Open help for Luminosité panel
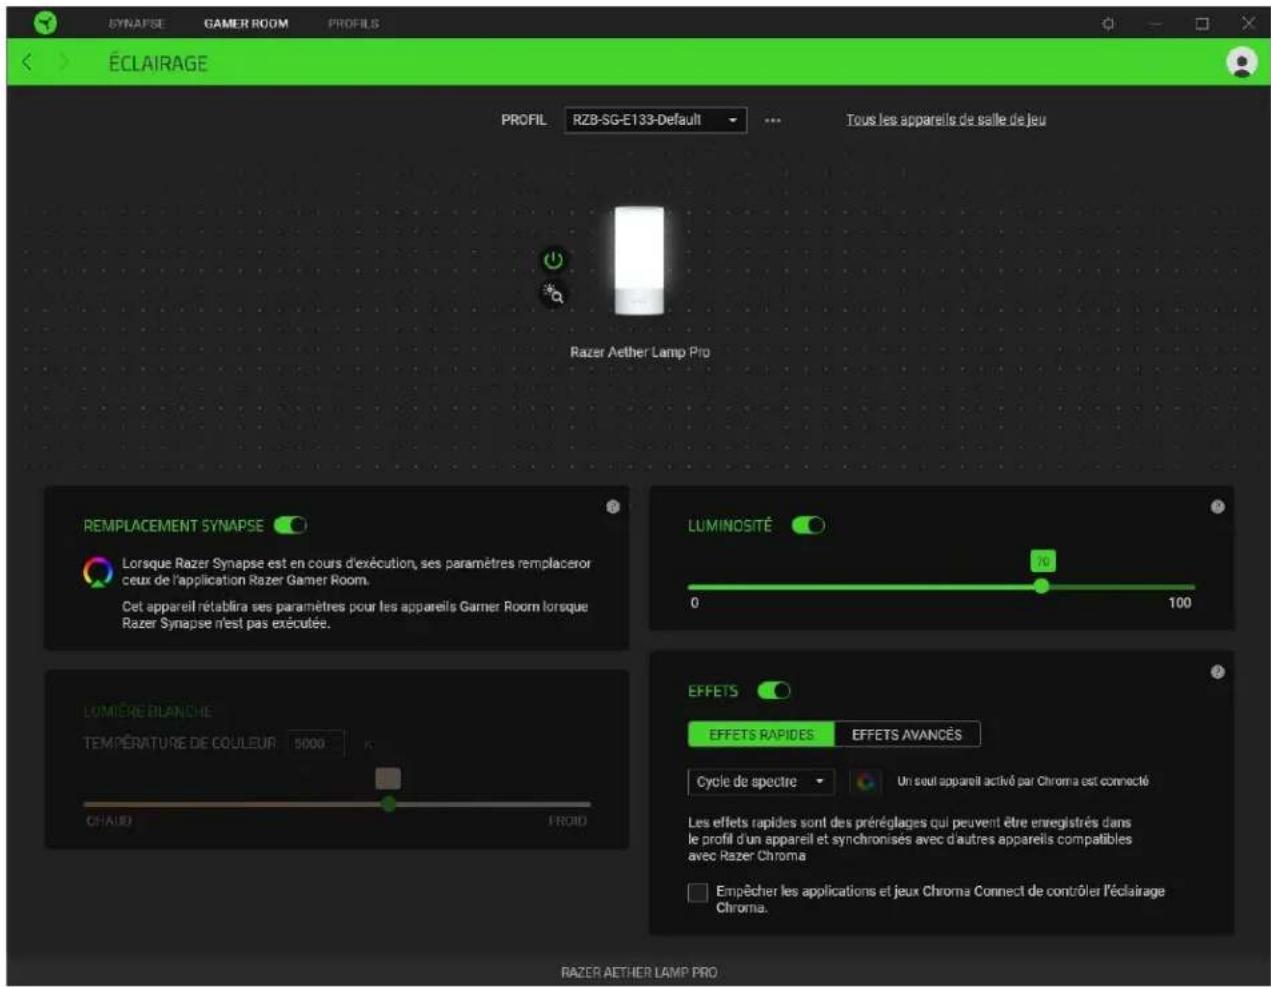1271x987 pixels. click(x=1217, y=507)
